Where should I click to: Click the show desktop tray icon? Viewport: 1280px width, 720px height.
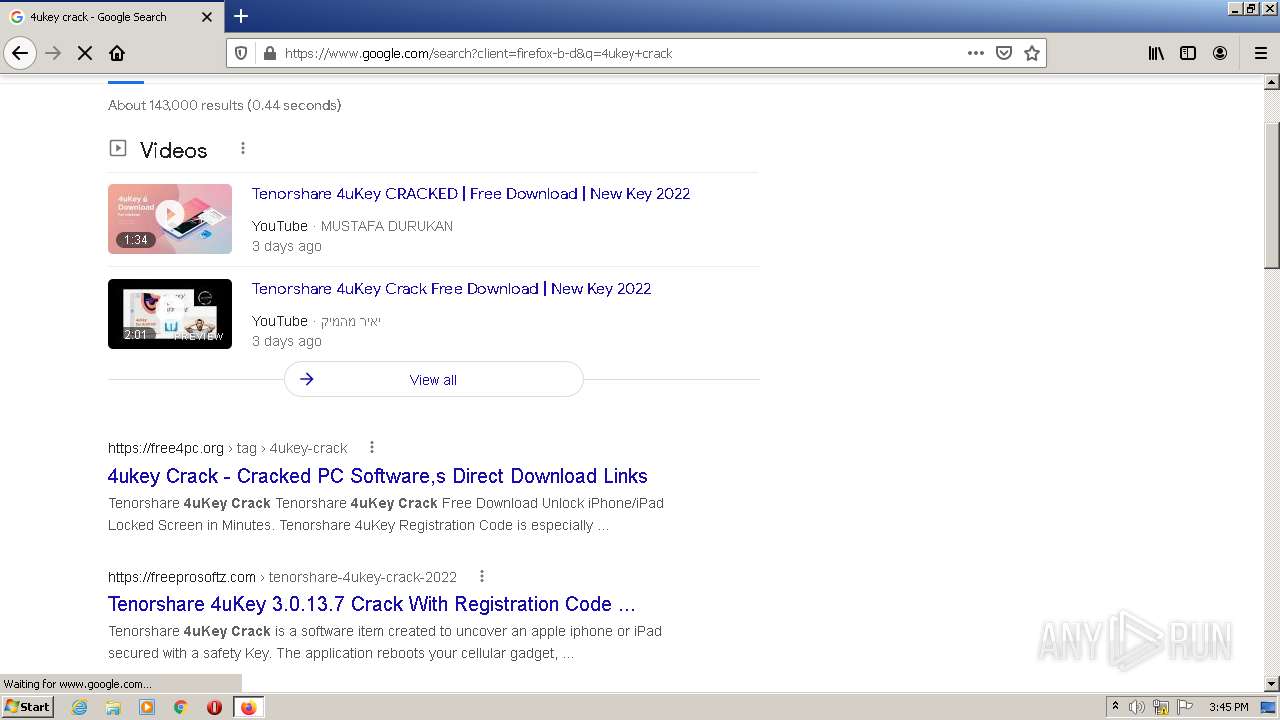click(1269, 707)
